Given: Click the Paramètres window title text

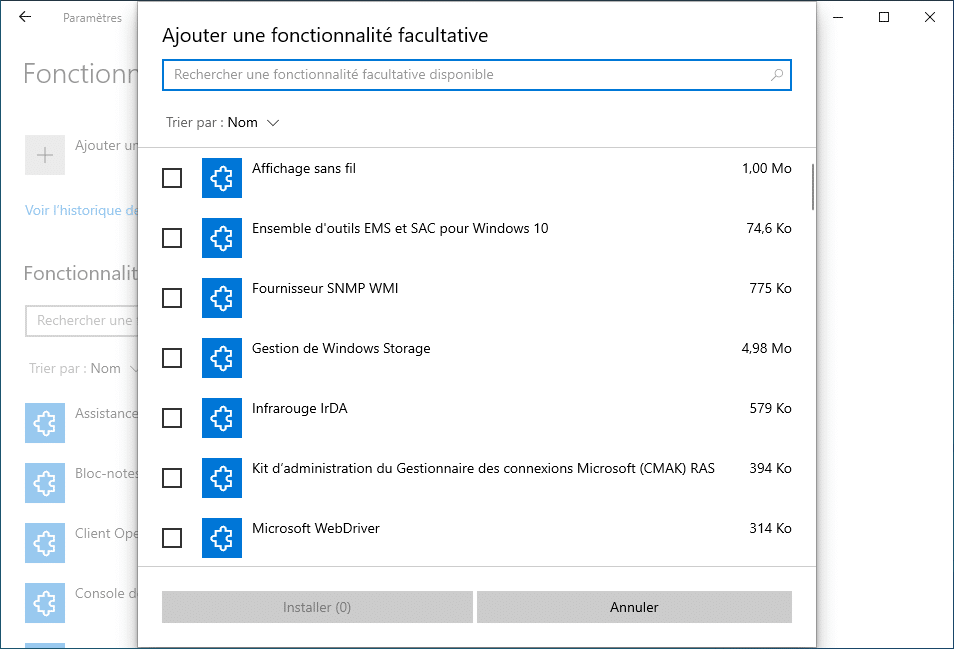Looking at the screenshot, I should coord(92,18).
